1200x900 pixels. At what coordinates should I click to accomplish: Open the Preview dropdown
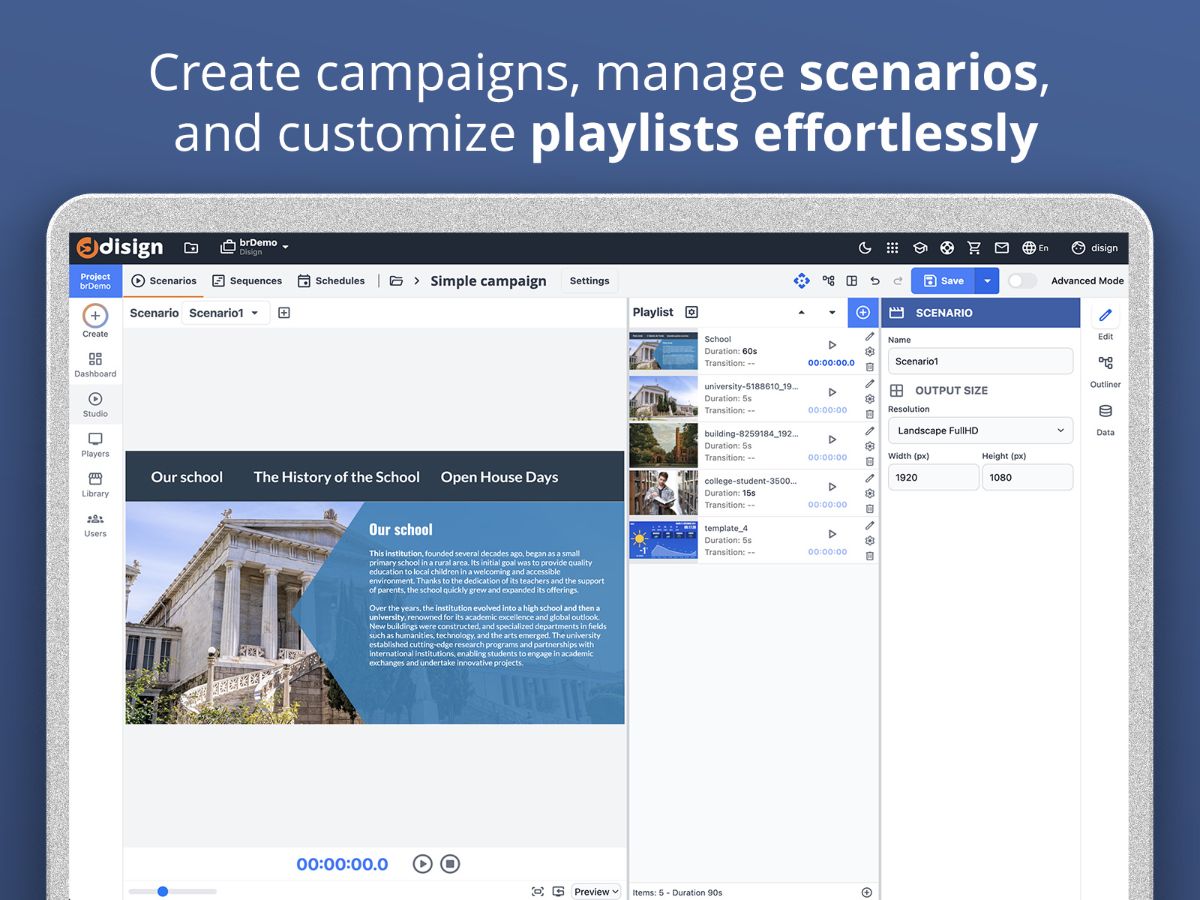pos(596,892)
